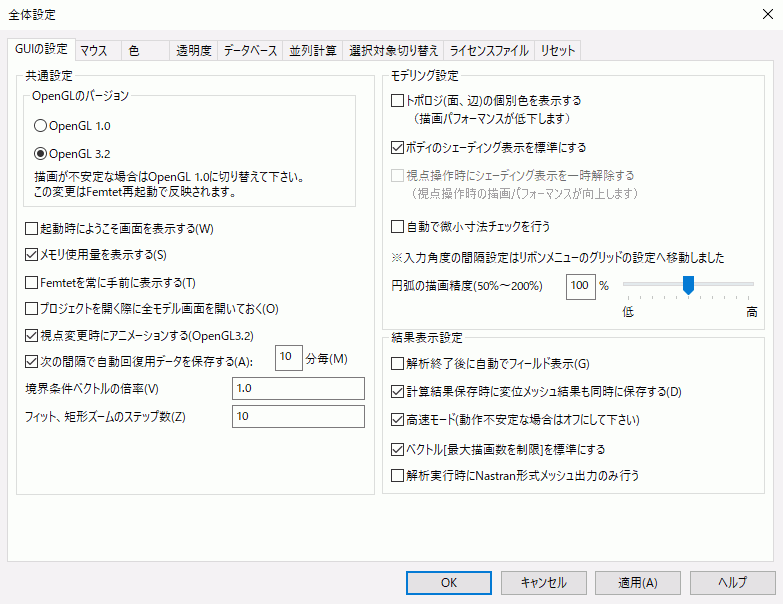Open the 色 tab
This screenshot has height=604, width=783.
coord(134,51)
